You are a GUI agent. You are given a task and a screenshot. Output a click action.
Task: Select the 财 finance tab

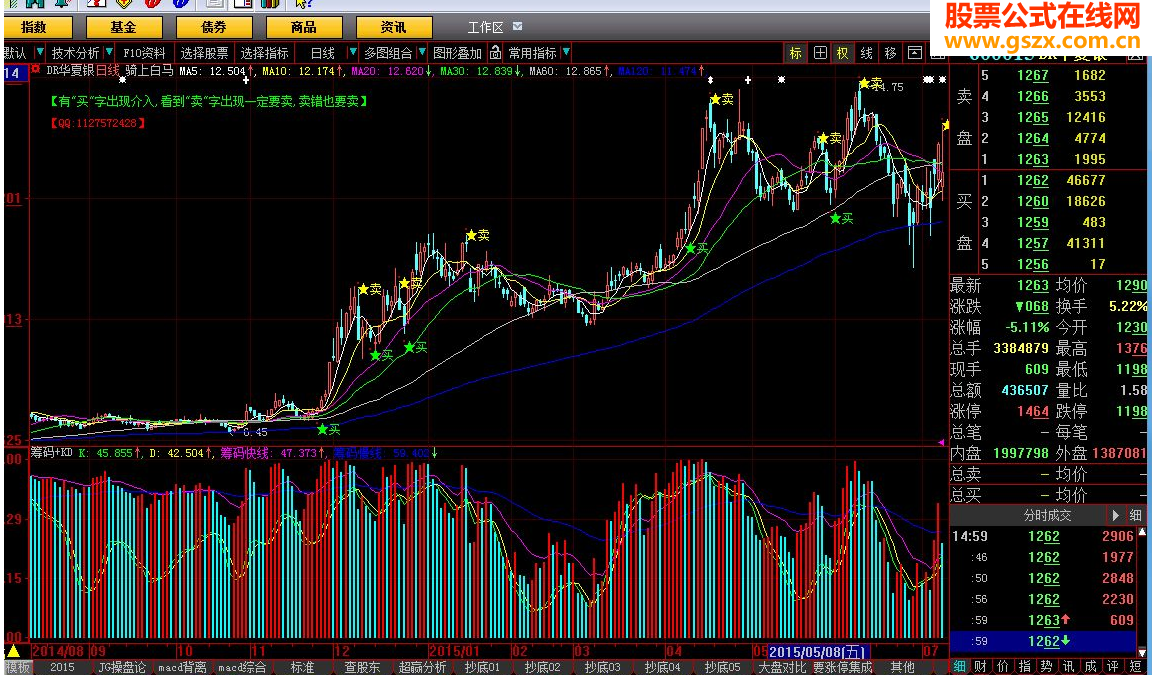982,666
